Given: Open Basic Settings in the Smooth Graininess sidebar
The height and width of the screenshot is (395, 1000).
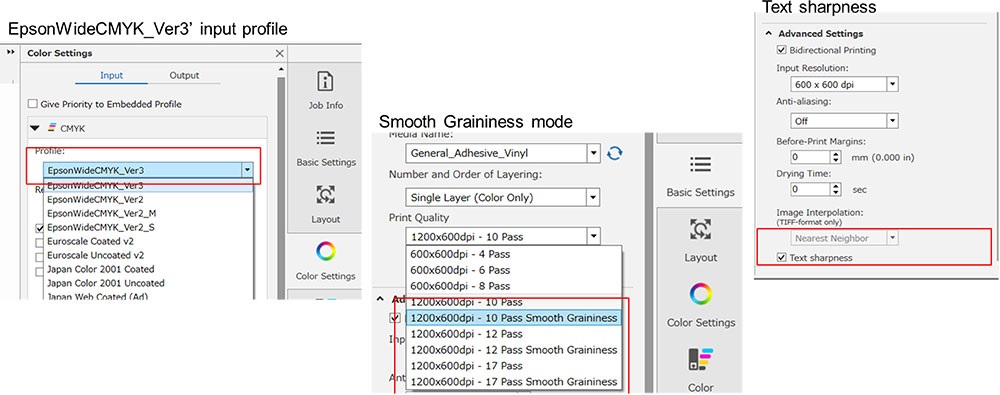Looking at the screenshot, I should (700, 175).
